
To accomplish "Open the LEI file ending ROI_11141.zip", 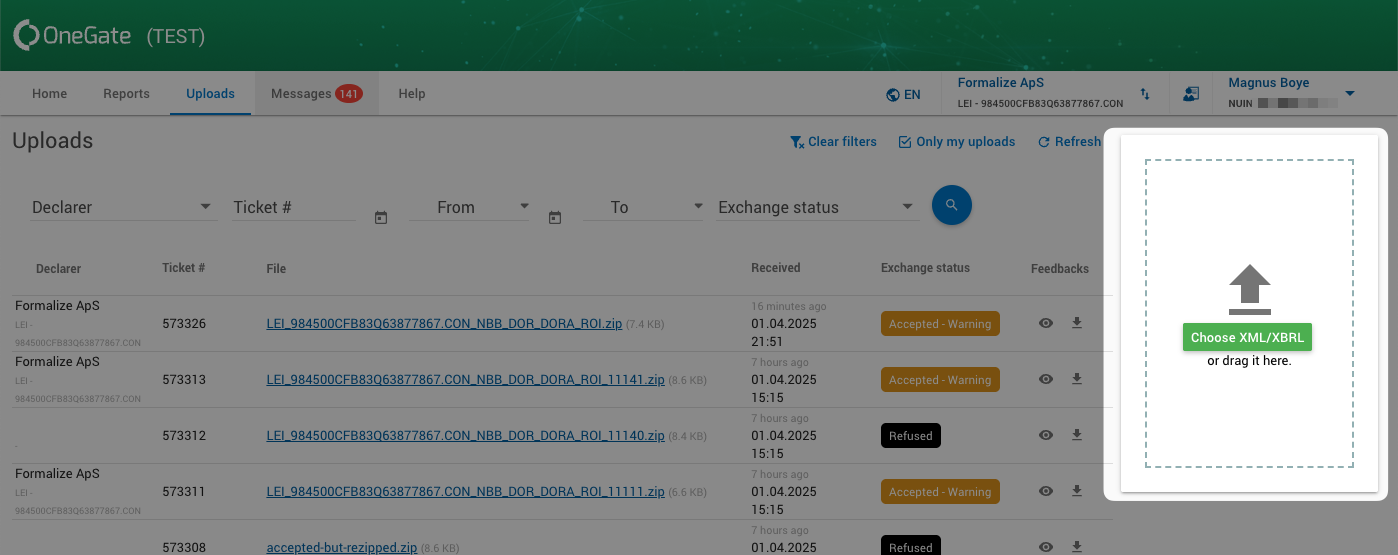I will click(465, 380).
